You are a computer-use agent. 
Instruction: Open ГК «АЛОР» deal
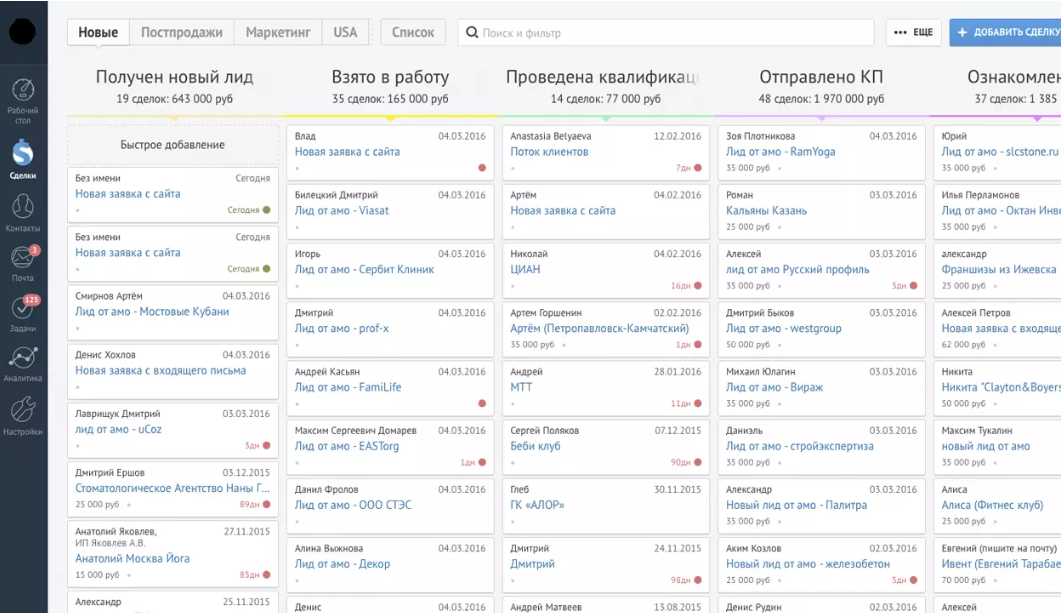(x=537, y=505)
